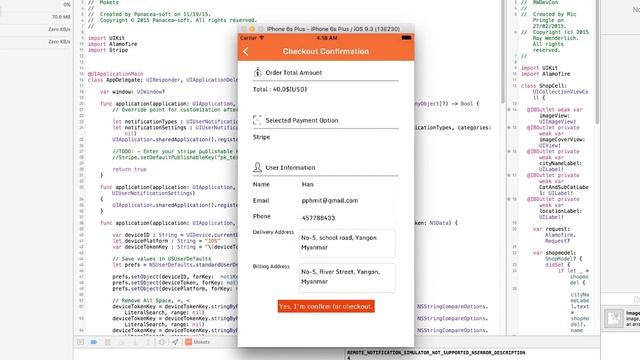Click the 'return true' code line
The height and width of the screenshot is (360, 640).
pos(129,169)
